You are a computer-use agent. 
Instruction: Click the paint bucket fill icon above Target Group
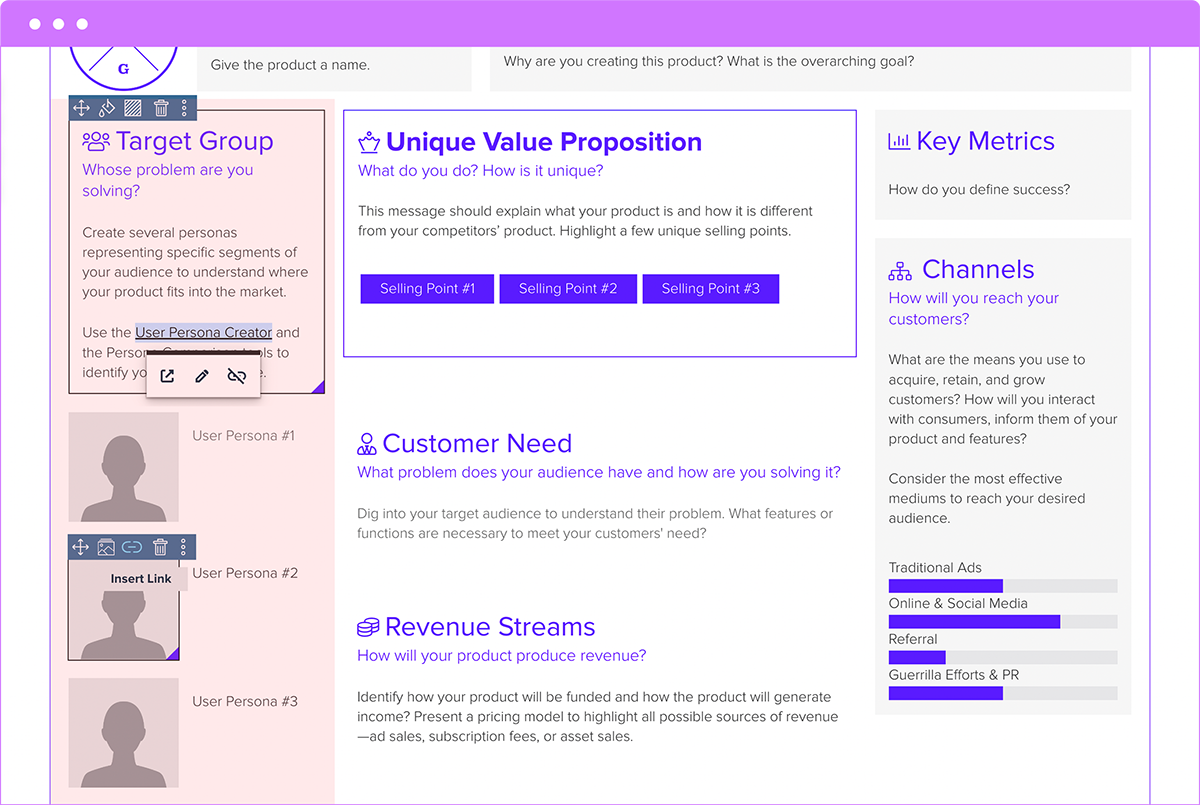point(107,107)
